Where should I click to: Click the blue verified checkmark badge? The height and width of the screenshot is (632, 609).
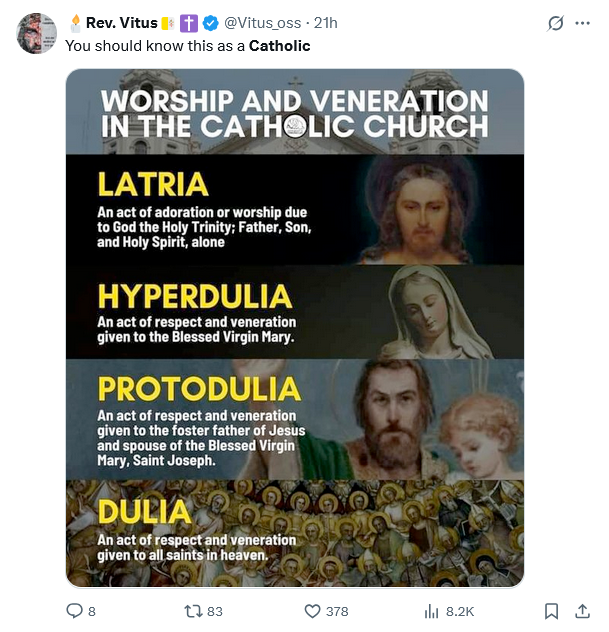(x=212, y=24)
